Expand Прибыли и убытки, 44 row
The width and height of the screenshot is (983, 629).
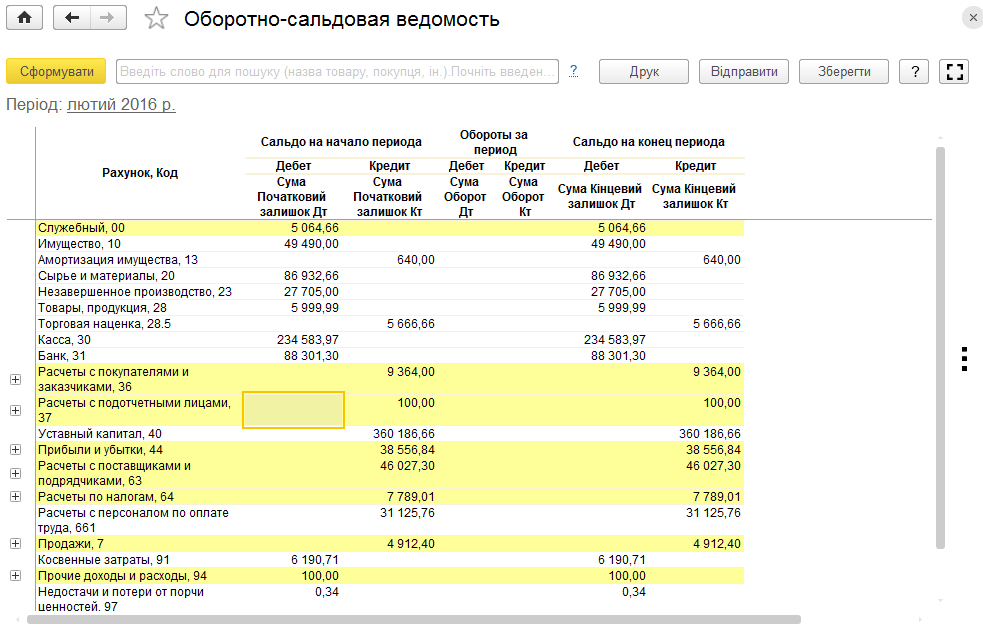pos(16,450)
